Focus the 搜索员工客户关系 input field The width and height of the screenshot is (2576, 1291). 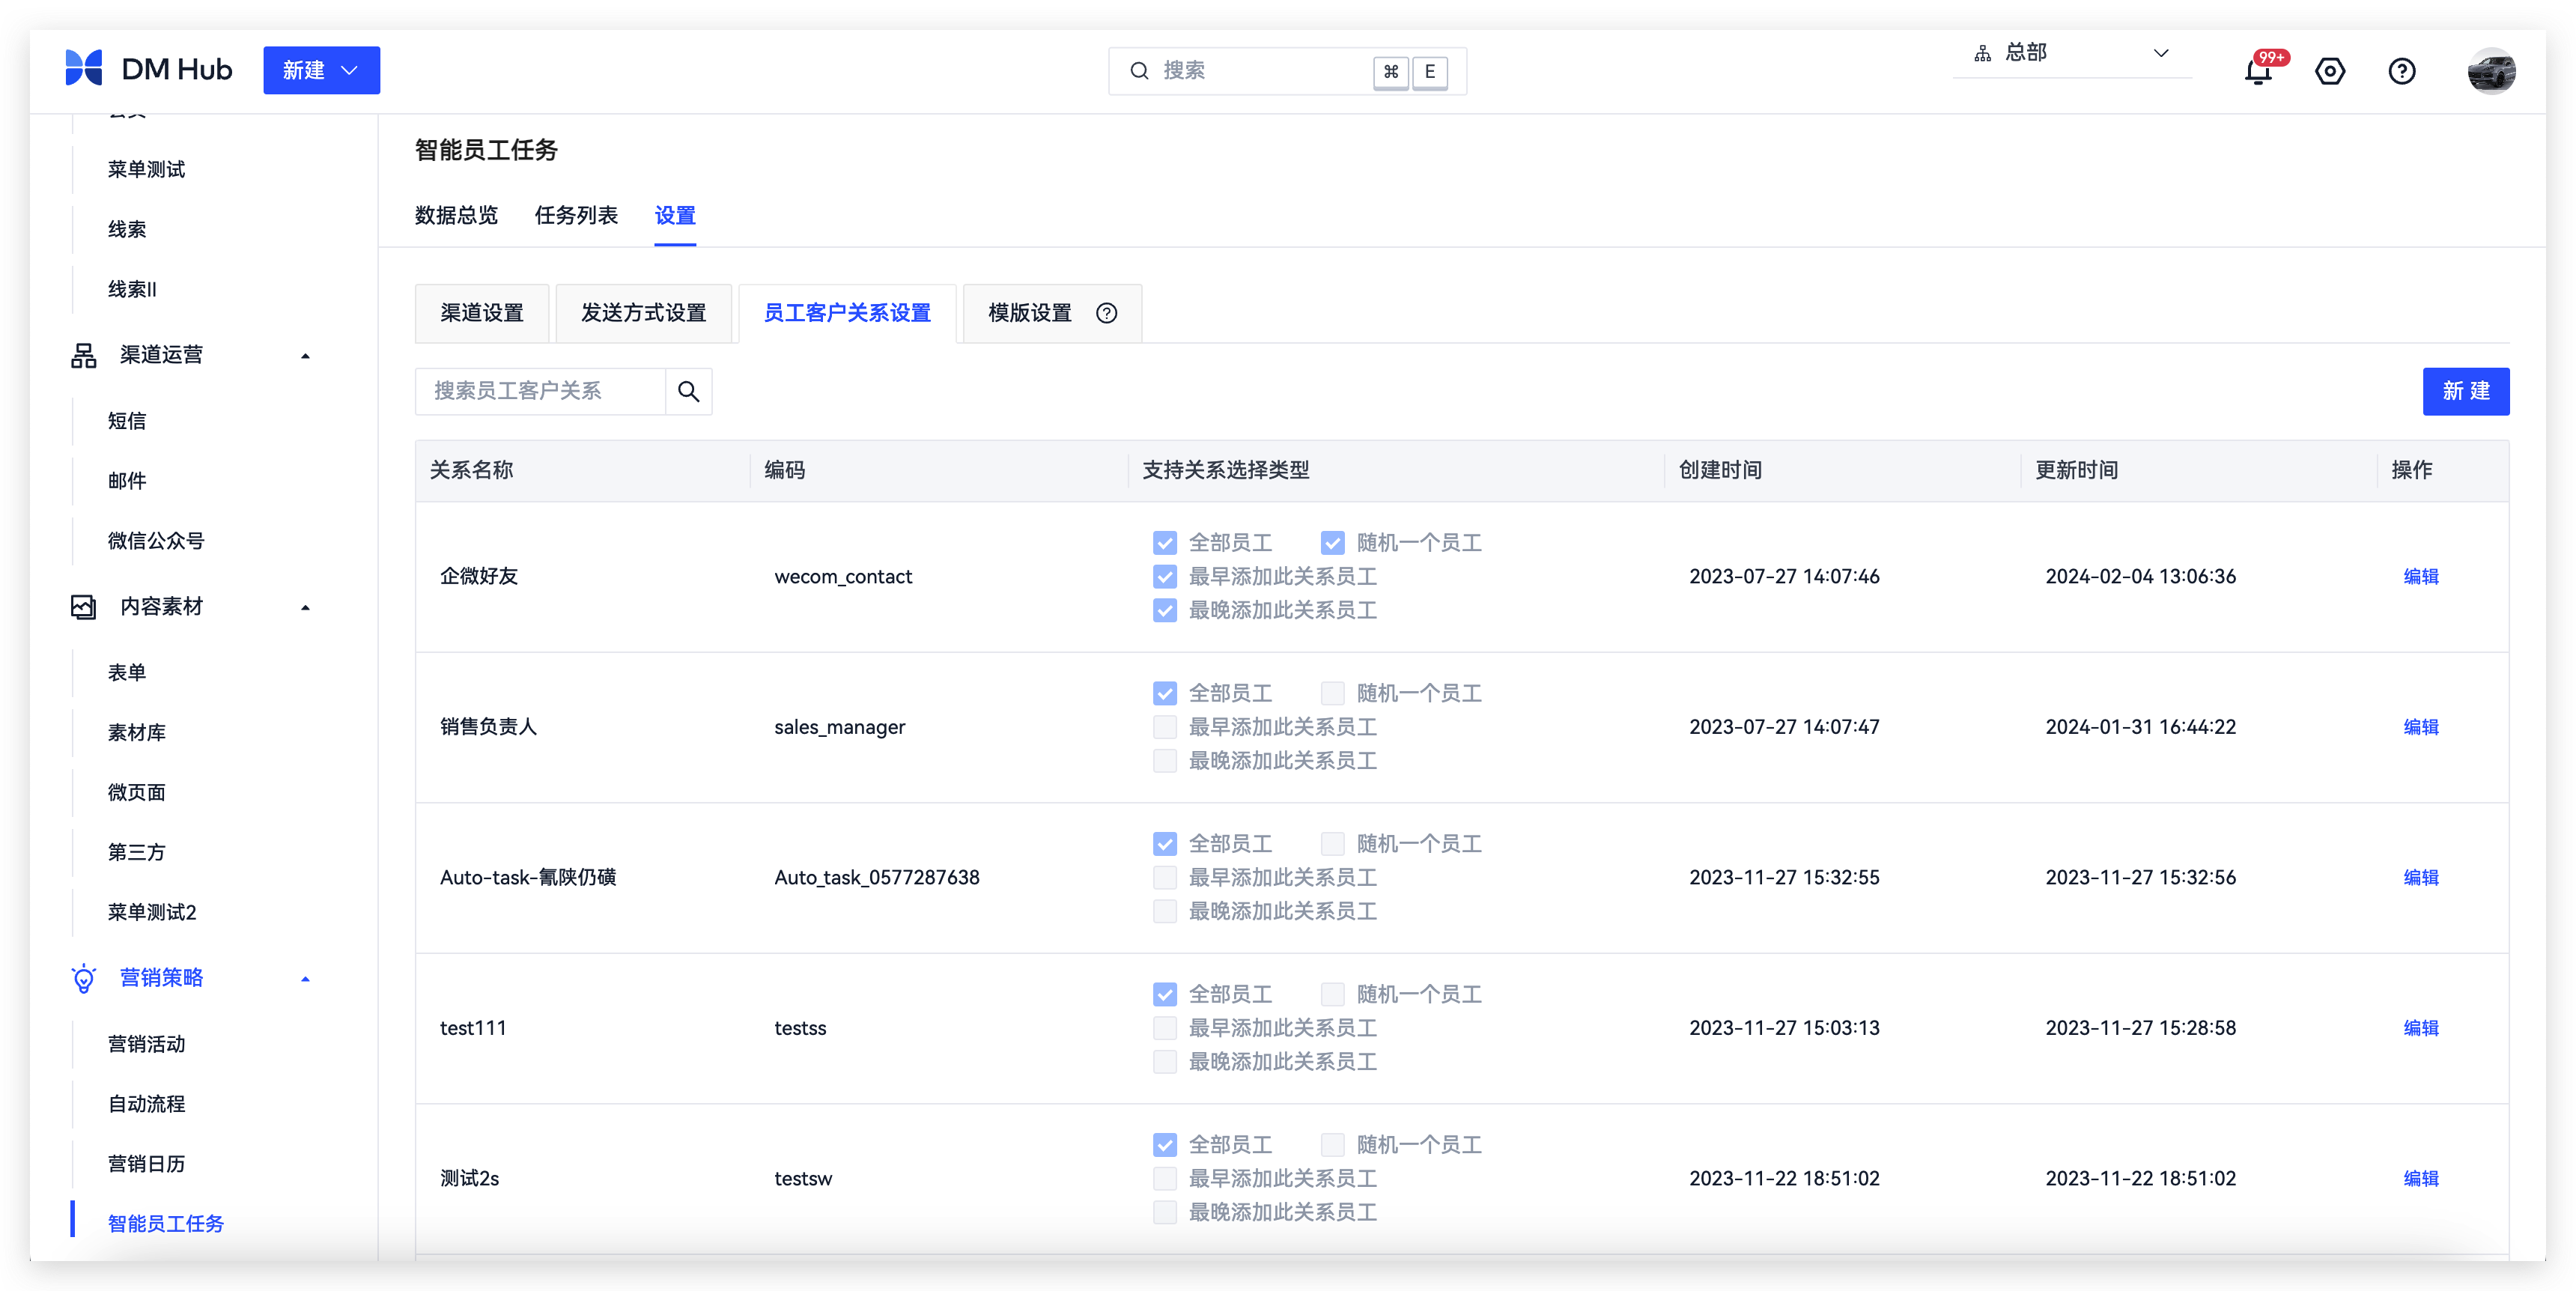pyautogui.click(x=540, y=391)
